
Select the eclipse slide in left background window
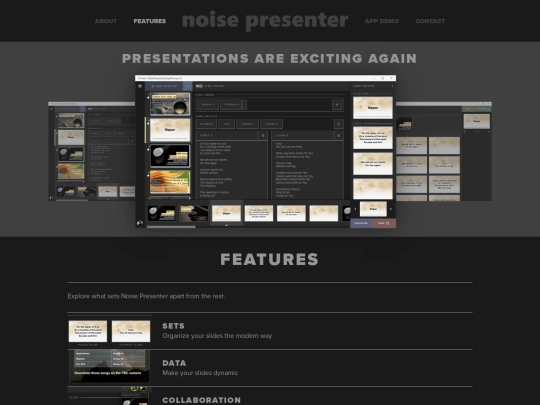pyautogui.click(x=71, y=121)
